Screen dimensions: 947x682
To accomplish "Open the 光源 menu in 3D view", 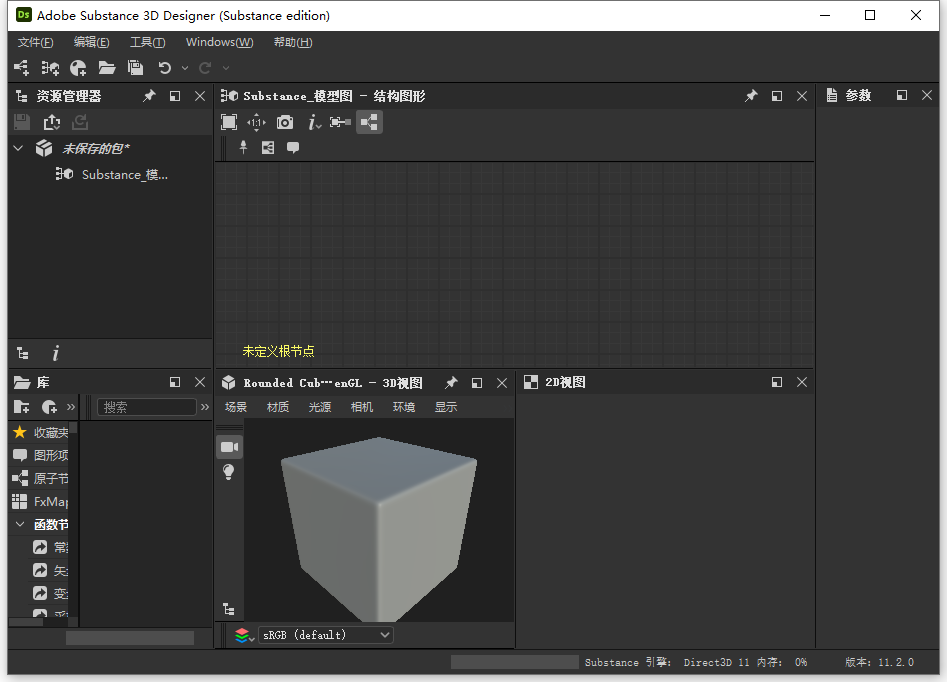I will 319,407.
